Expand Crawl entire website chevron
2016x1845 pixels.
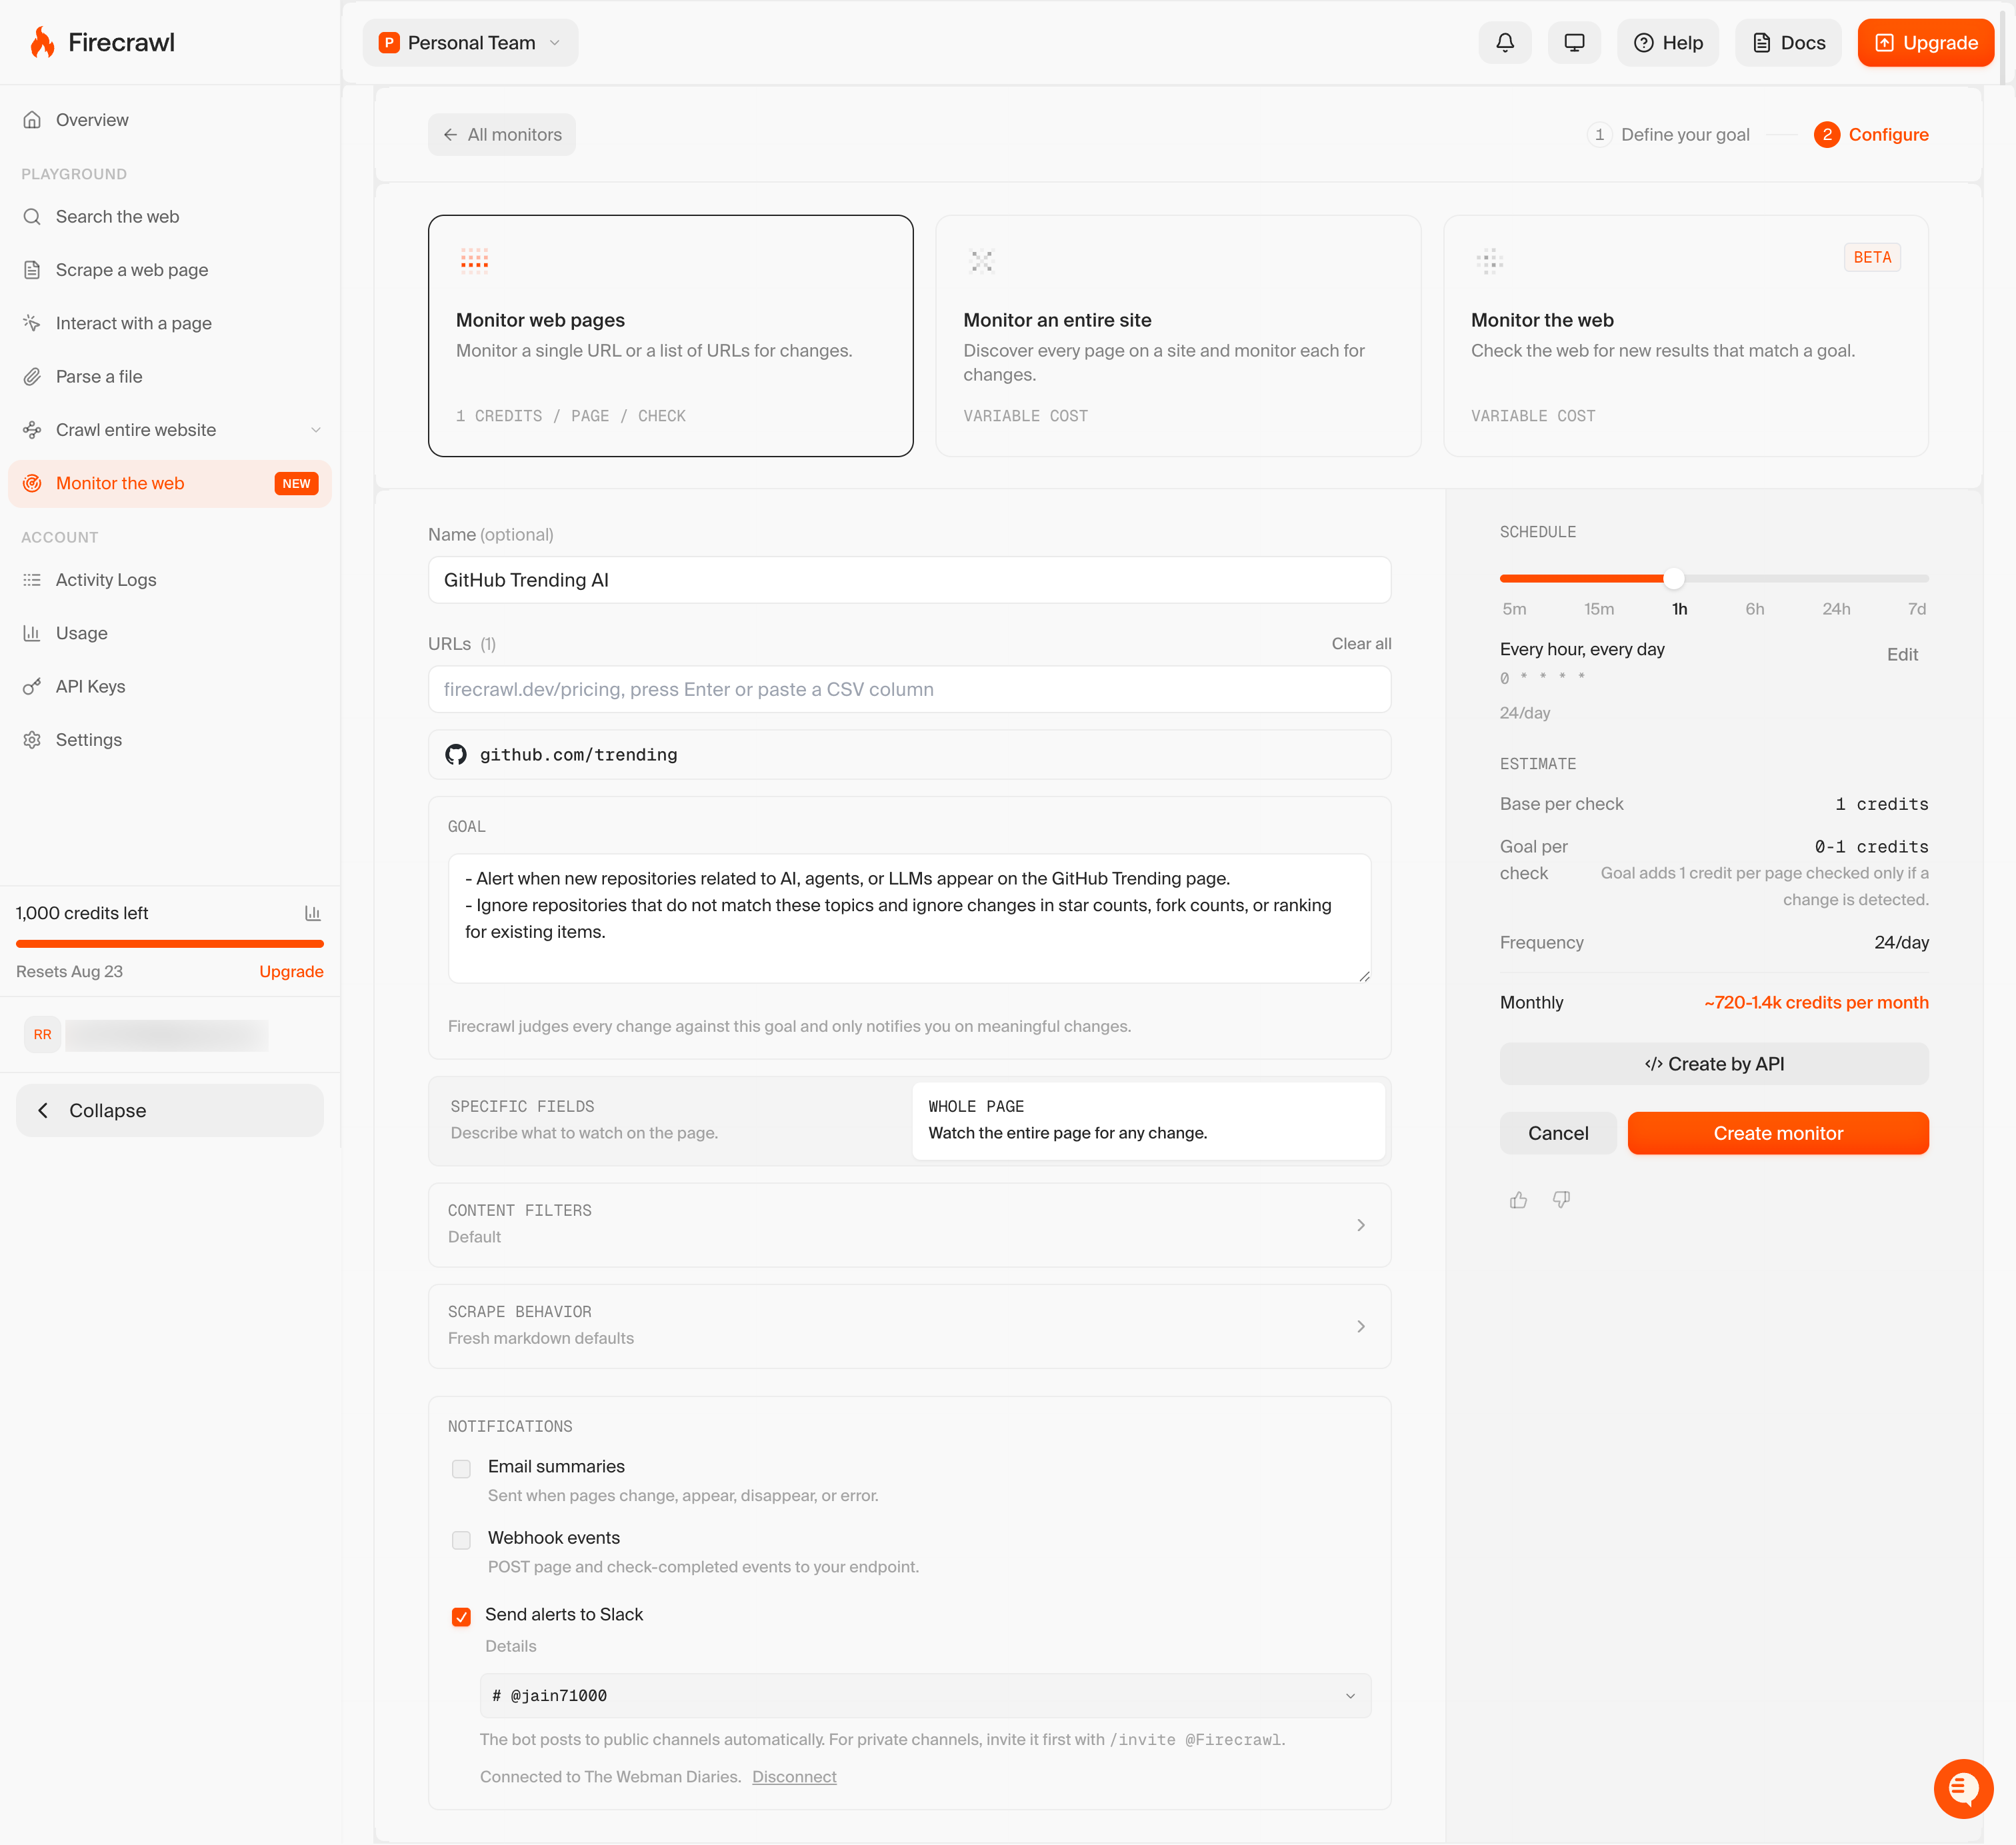pos(316,430)
